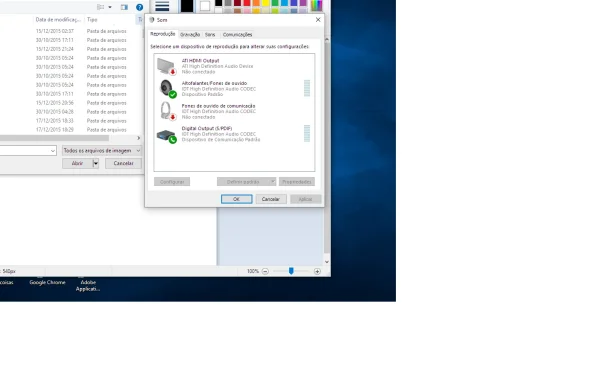Click the Abrir button
Image resolution: width=615 pixels, height=384 pixels.
tap(77, 163)
